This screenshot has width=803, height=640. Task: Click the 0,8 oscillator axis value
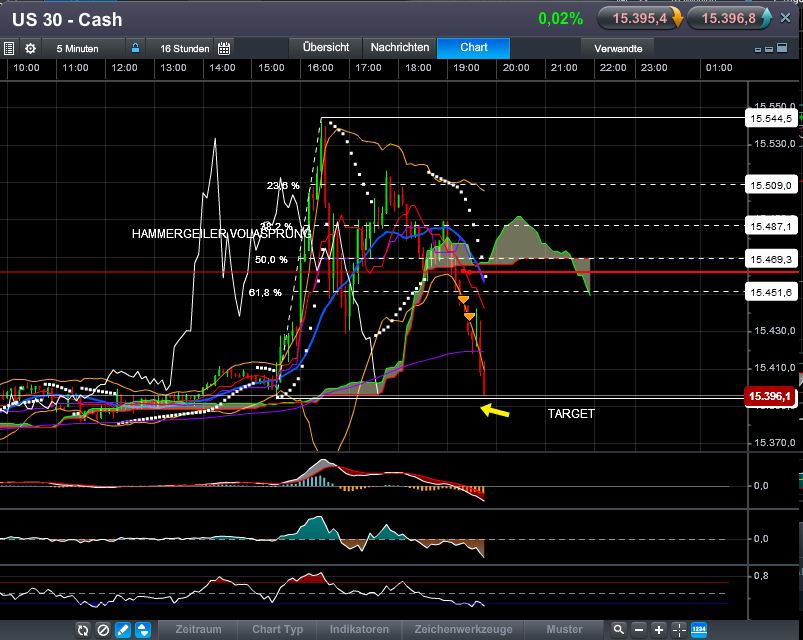tap(761, 576)
